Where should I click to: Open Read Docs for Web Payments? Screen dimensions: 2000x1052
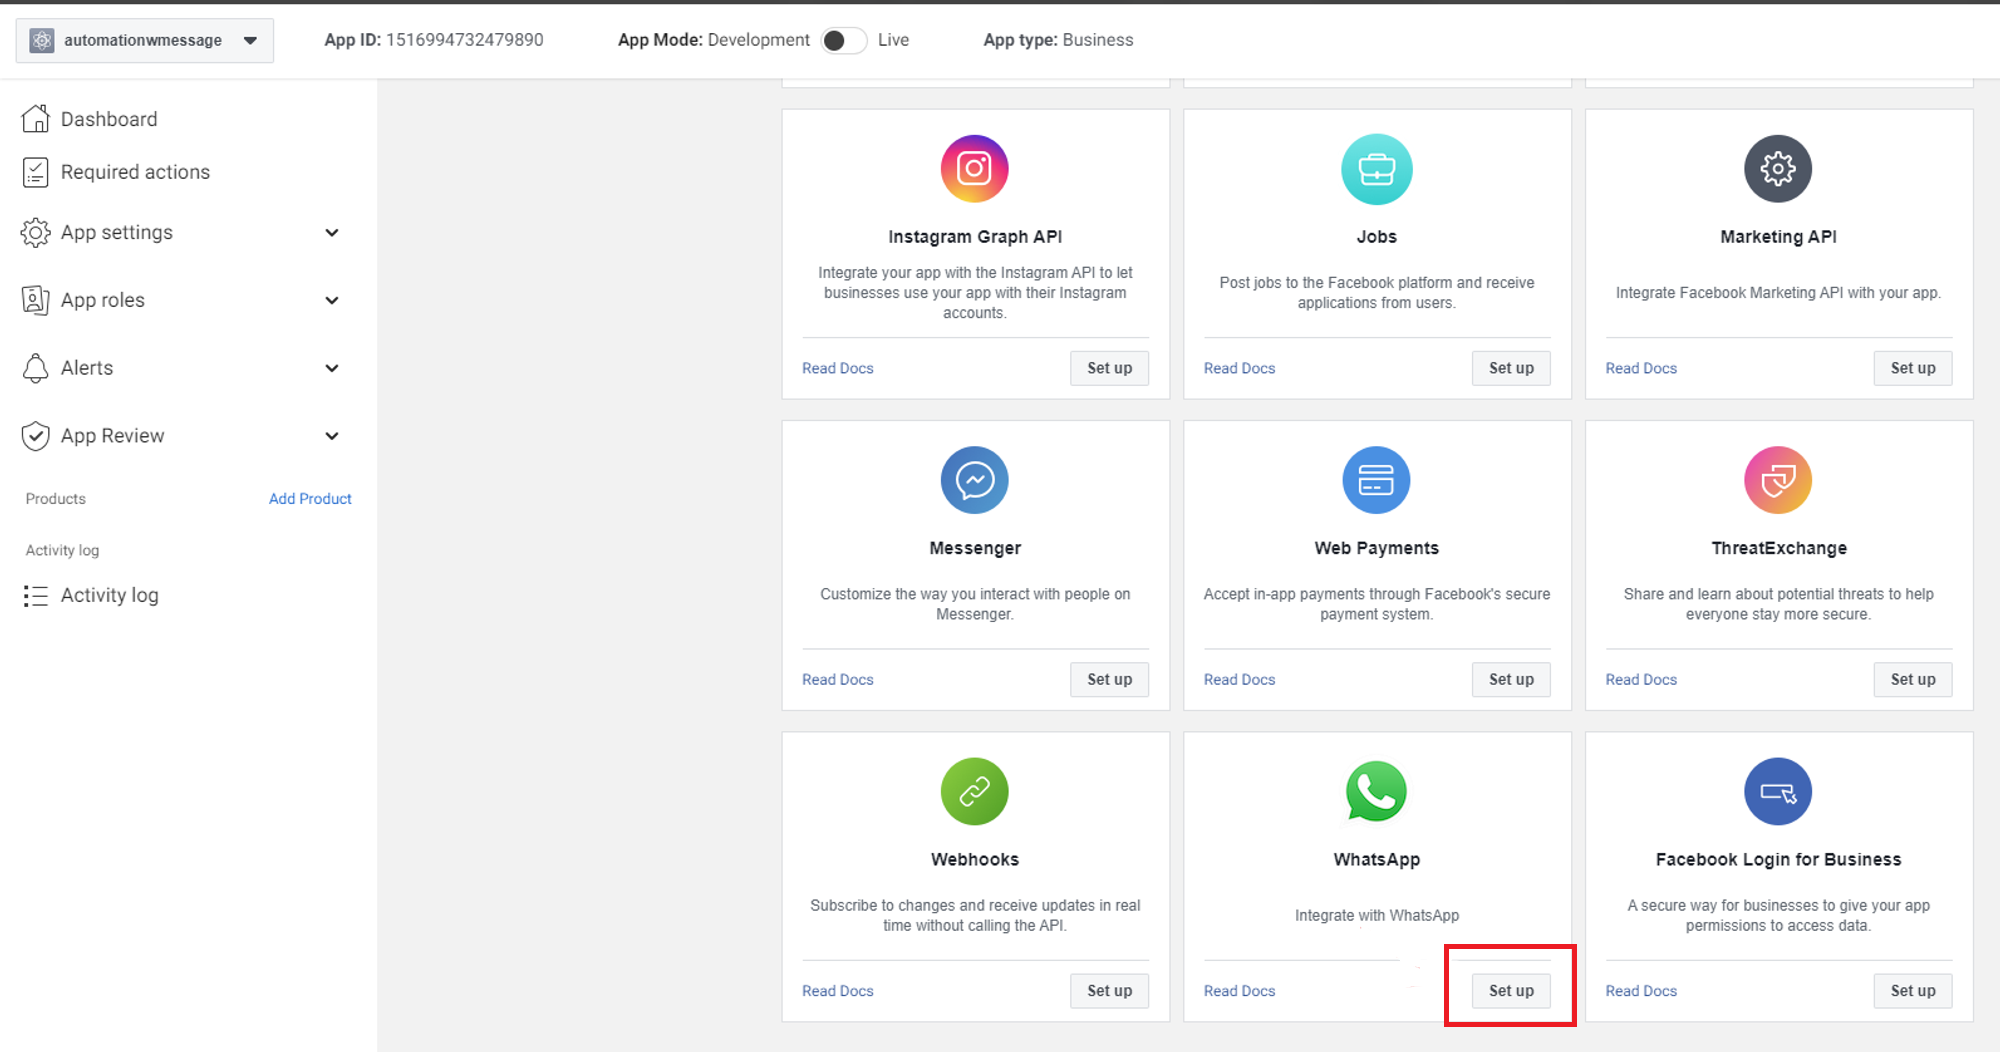coord(1240,679)
